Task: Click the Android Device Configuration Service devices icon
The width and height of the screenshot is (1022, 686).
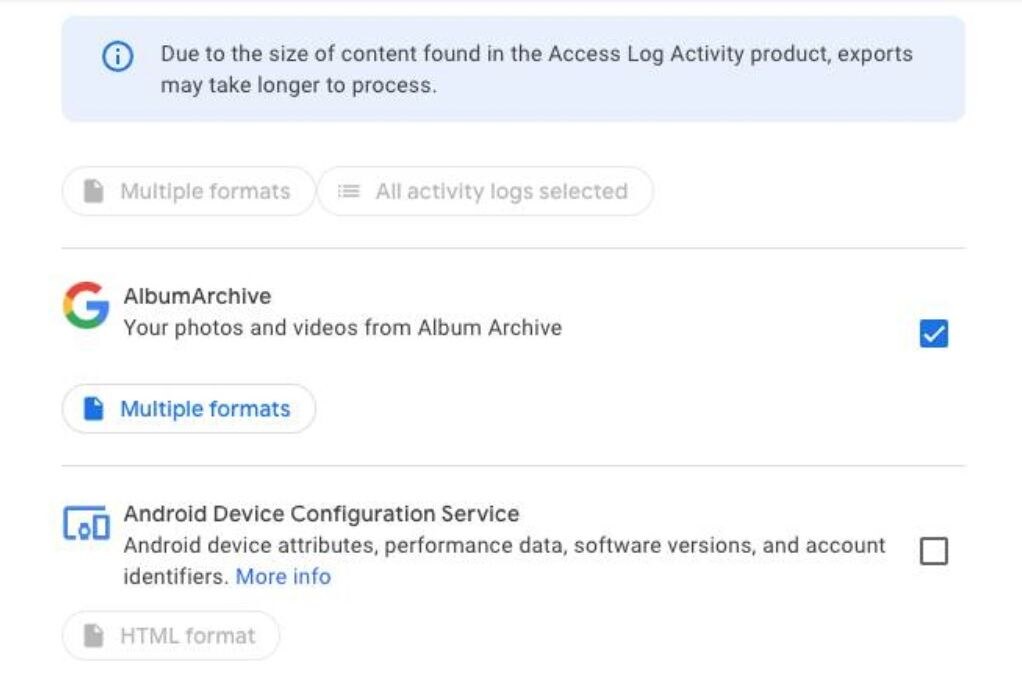Action: [86, 524]
